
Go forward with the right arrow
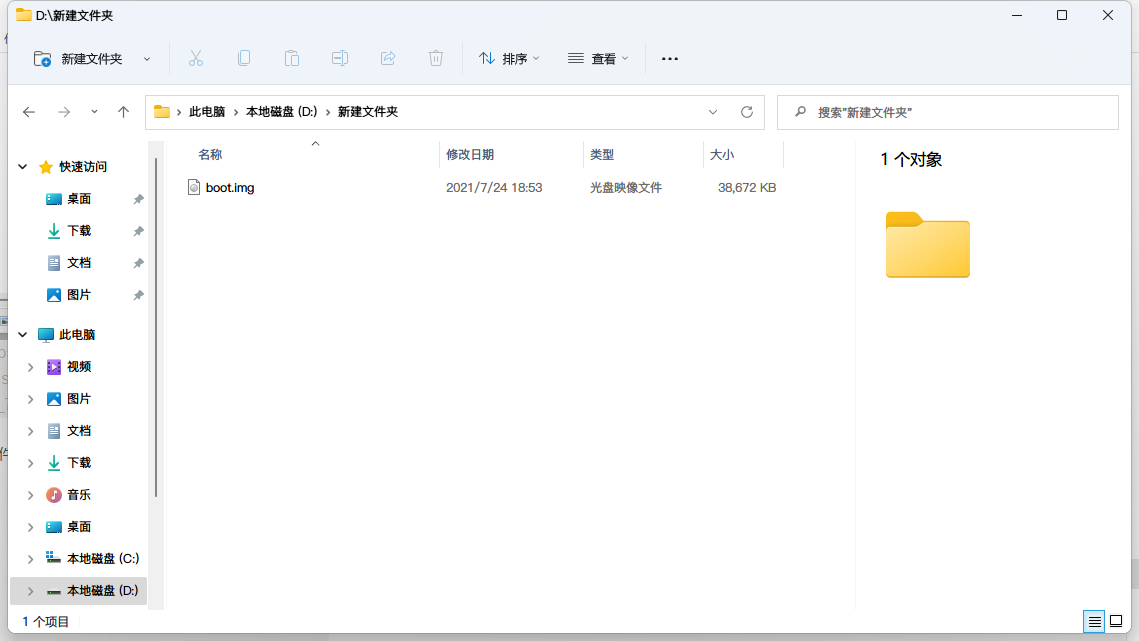[64, 112]
